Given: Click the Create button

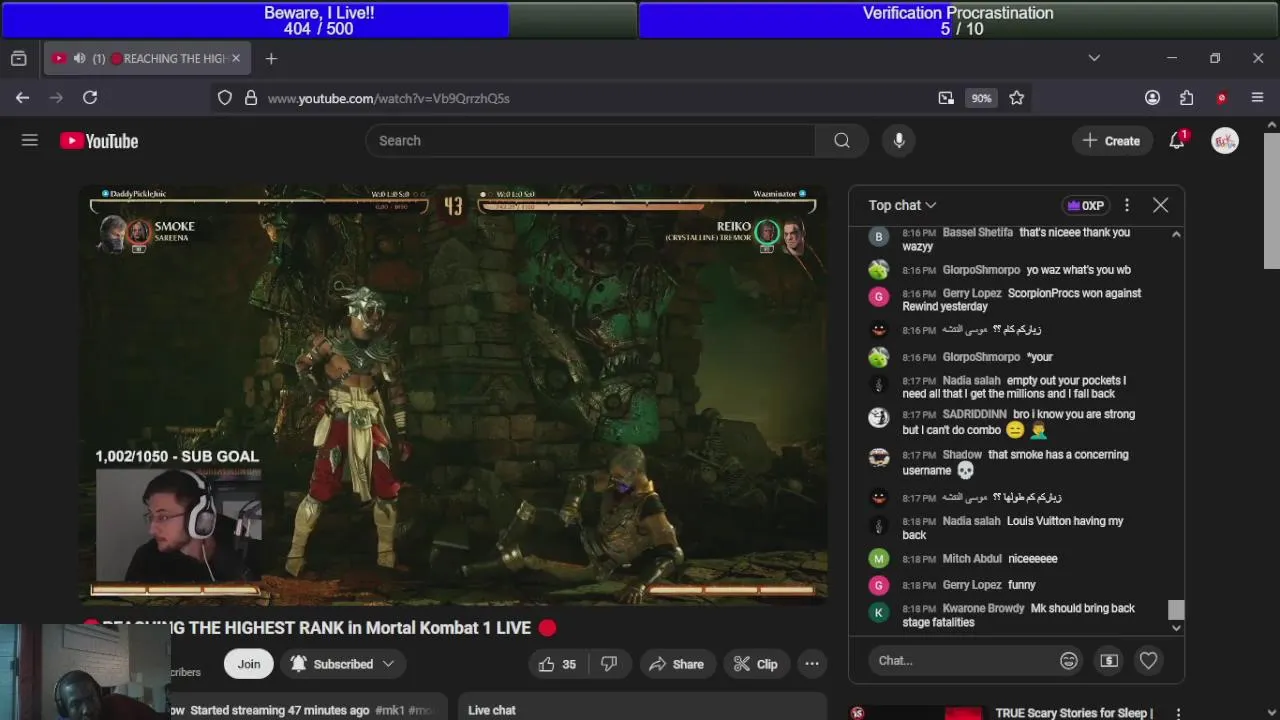Looking at the screenshot, I should [1111, 141].
